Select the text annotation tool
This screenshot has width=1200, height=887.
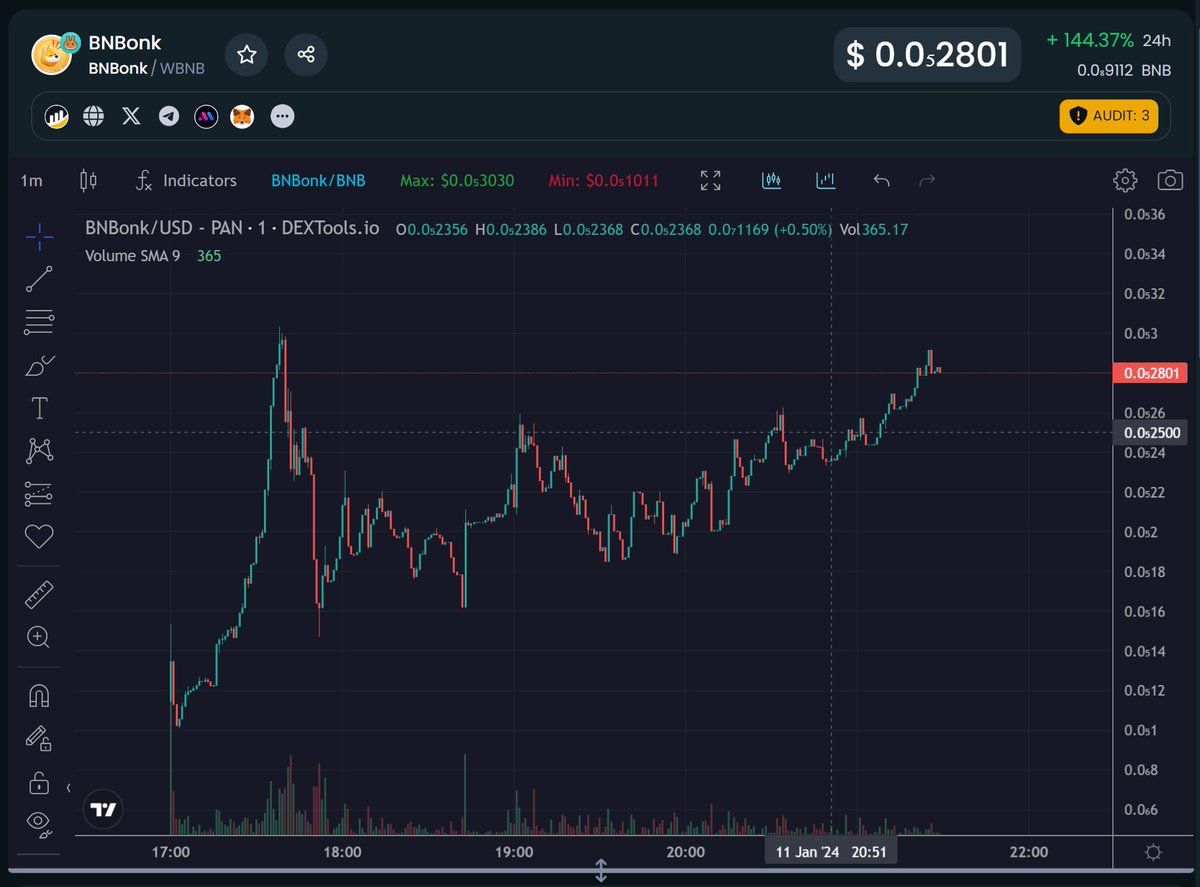tap(39, 408)
